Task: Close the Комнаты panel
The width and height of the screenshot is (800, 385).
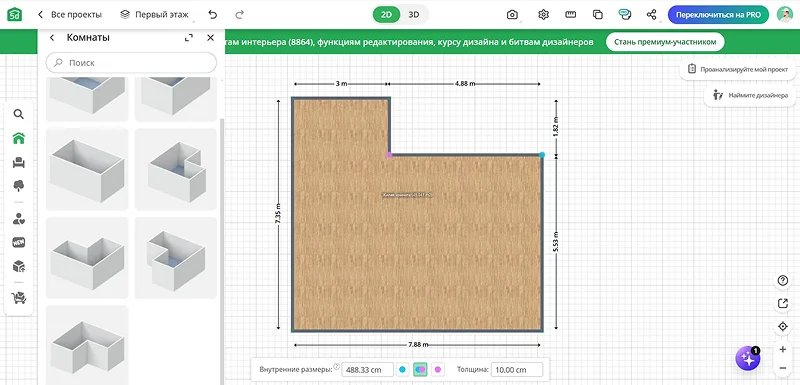Action: (210, 38)
